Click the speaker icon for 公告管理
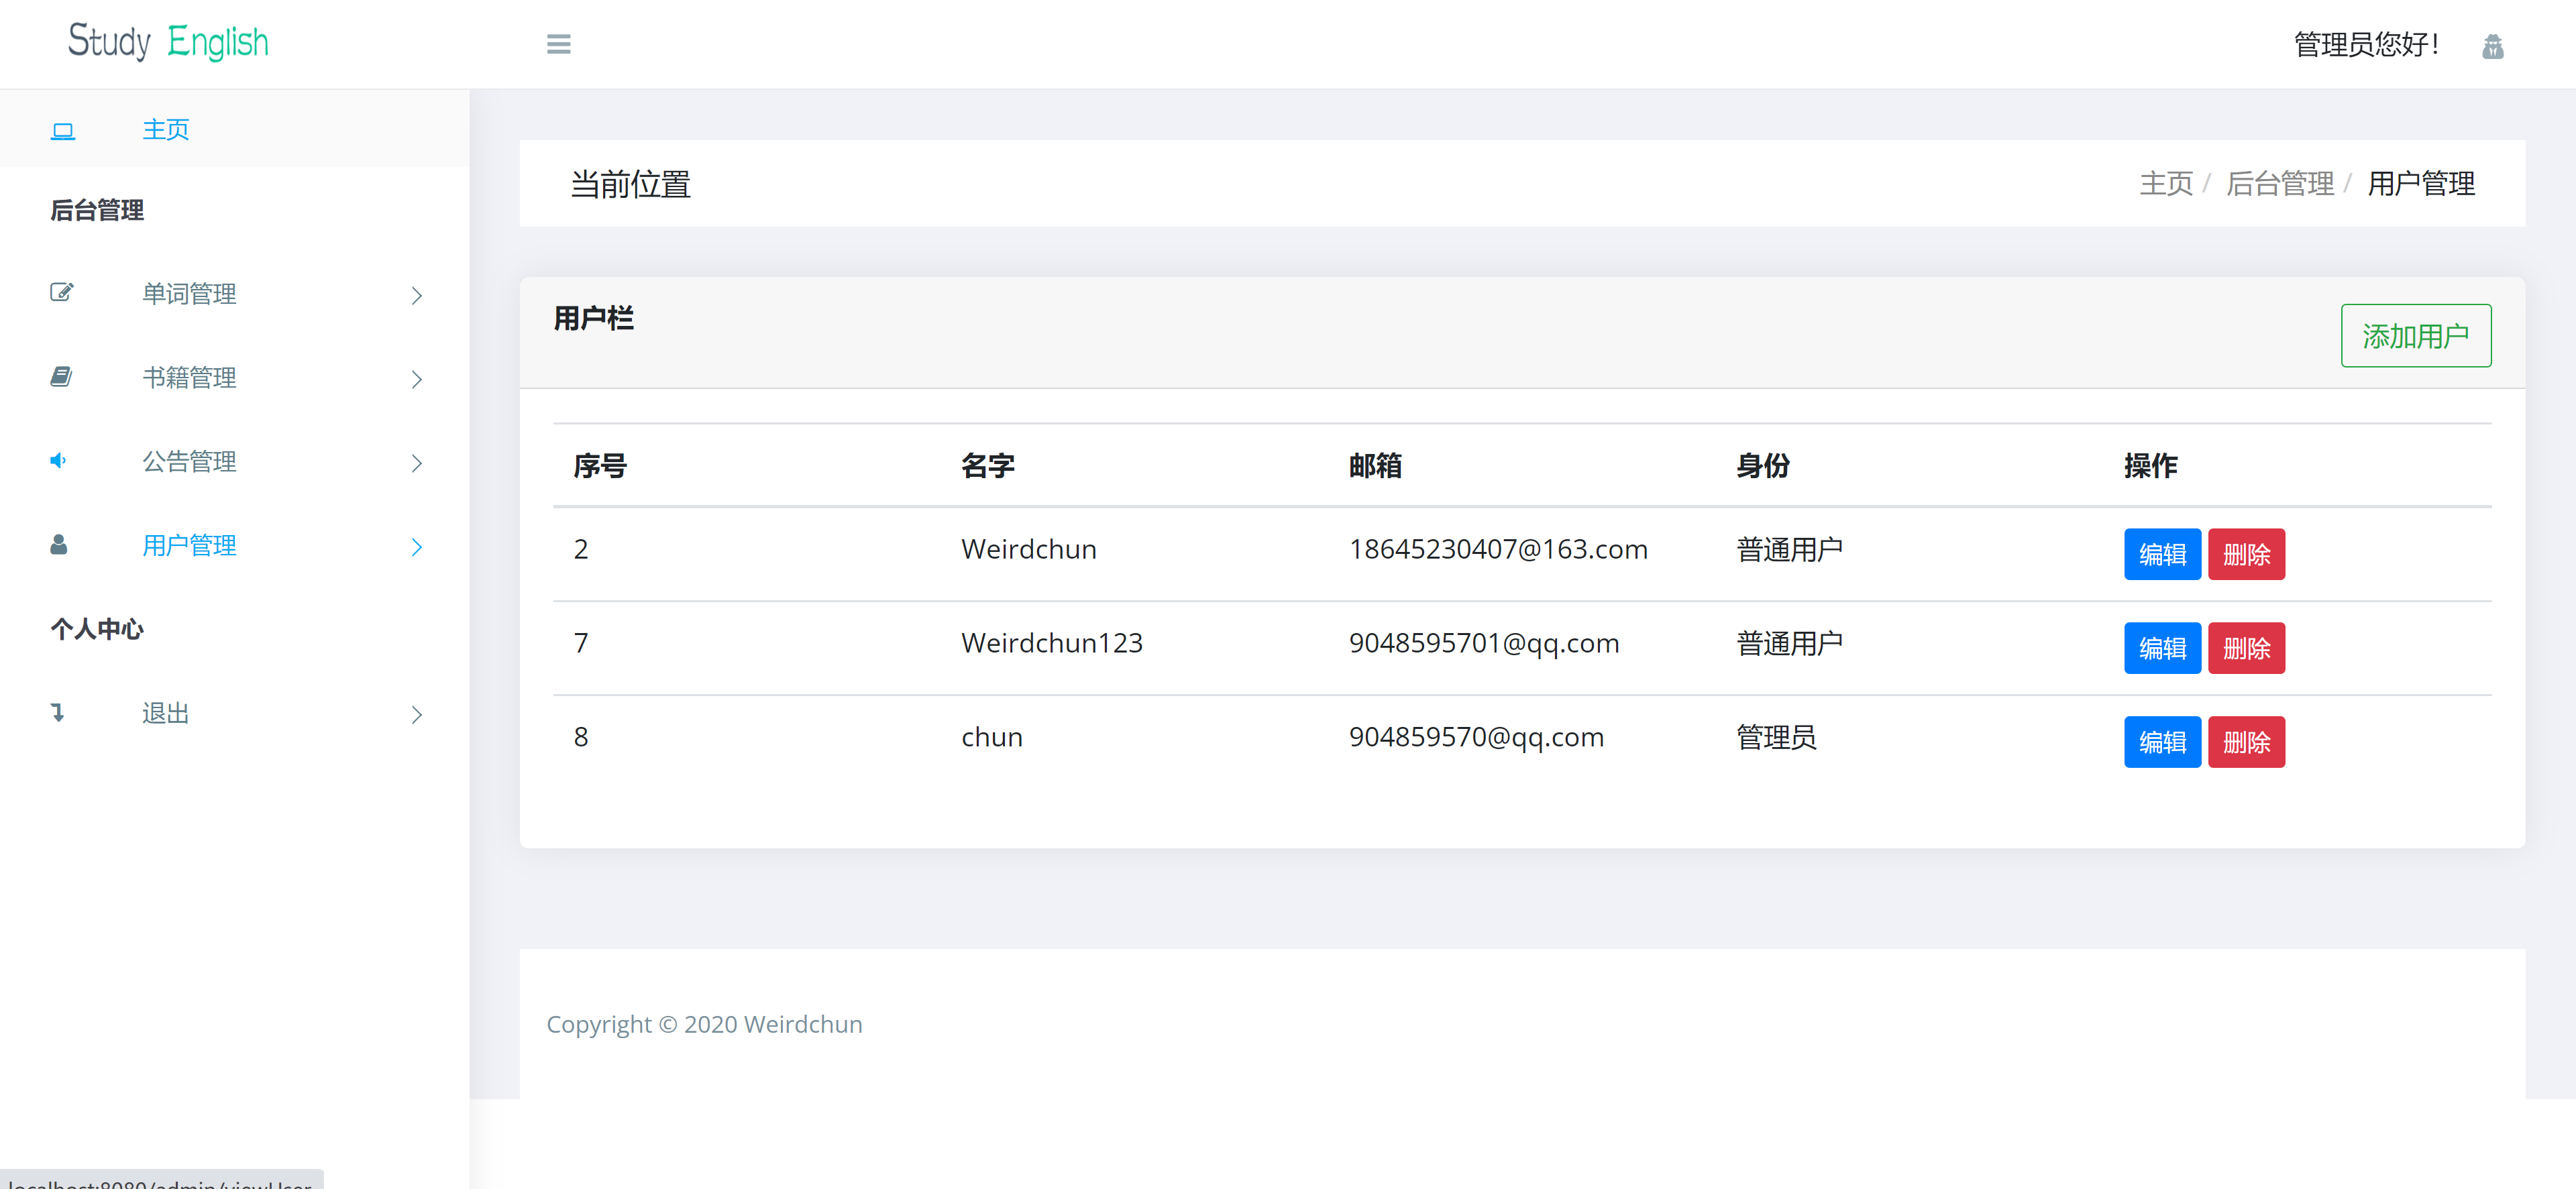This screenshot has width=2576, height=1189. (58, 461)
